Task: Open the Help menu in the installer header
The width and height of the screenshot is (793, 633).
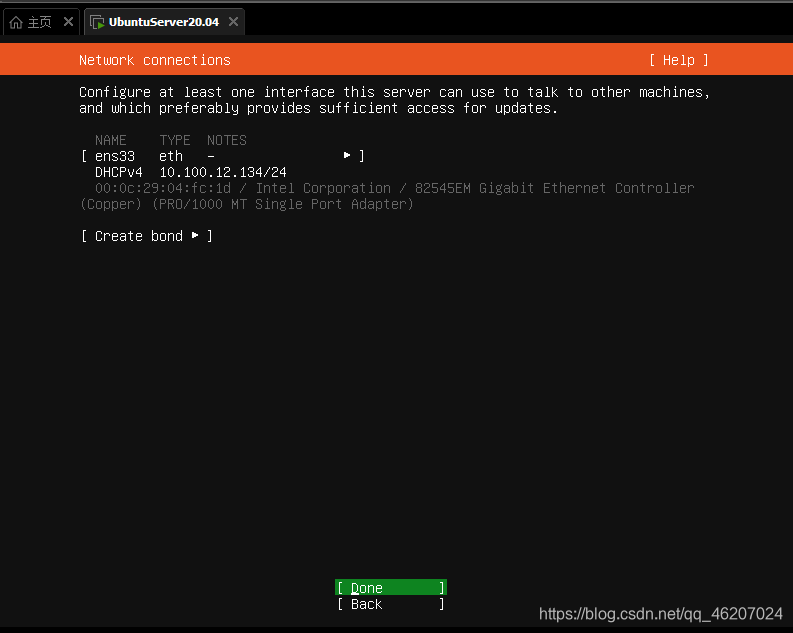Action: click(679, 60)
